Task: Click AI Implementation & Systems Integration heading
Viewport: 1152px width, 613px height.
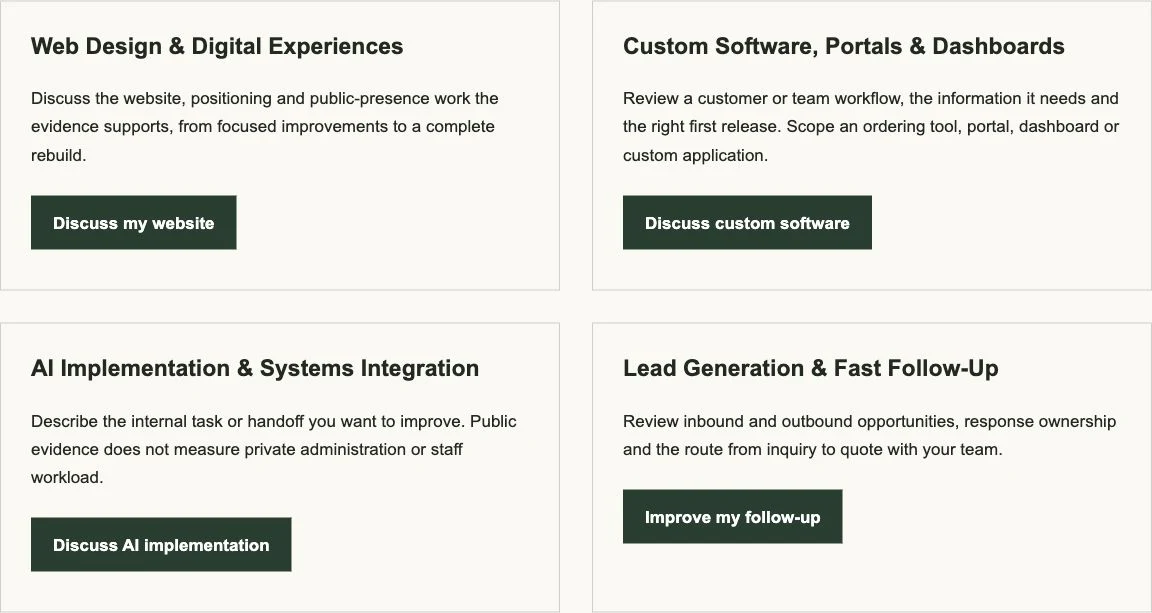Action: 255,368
